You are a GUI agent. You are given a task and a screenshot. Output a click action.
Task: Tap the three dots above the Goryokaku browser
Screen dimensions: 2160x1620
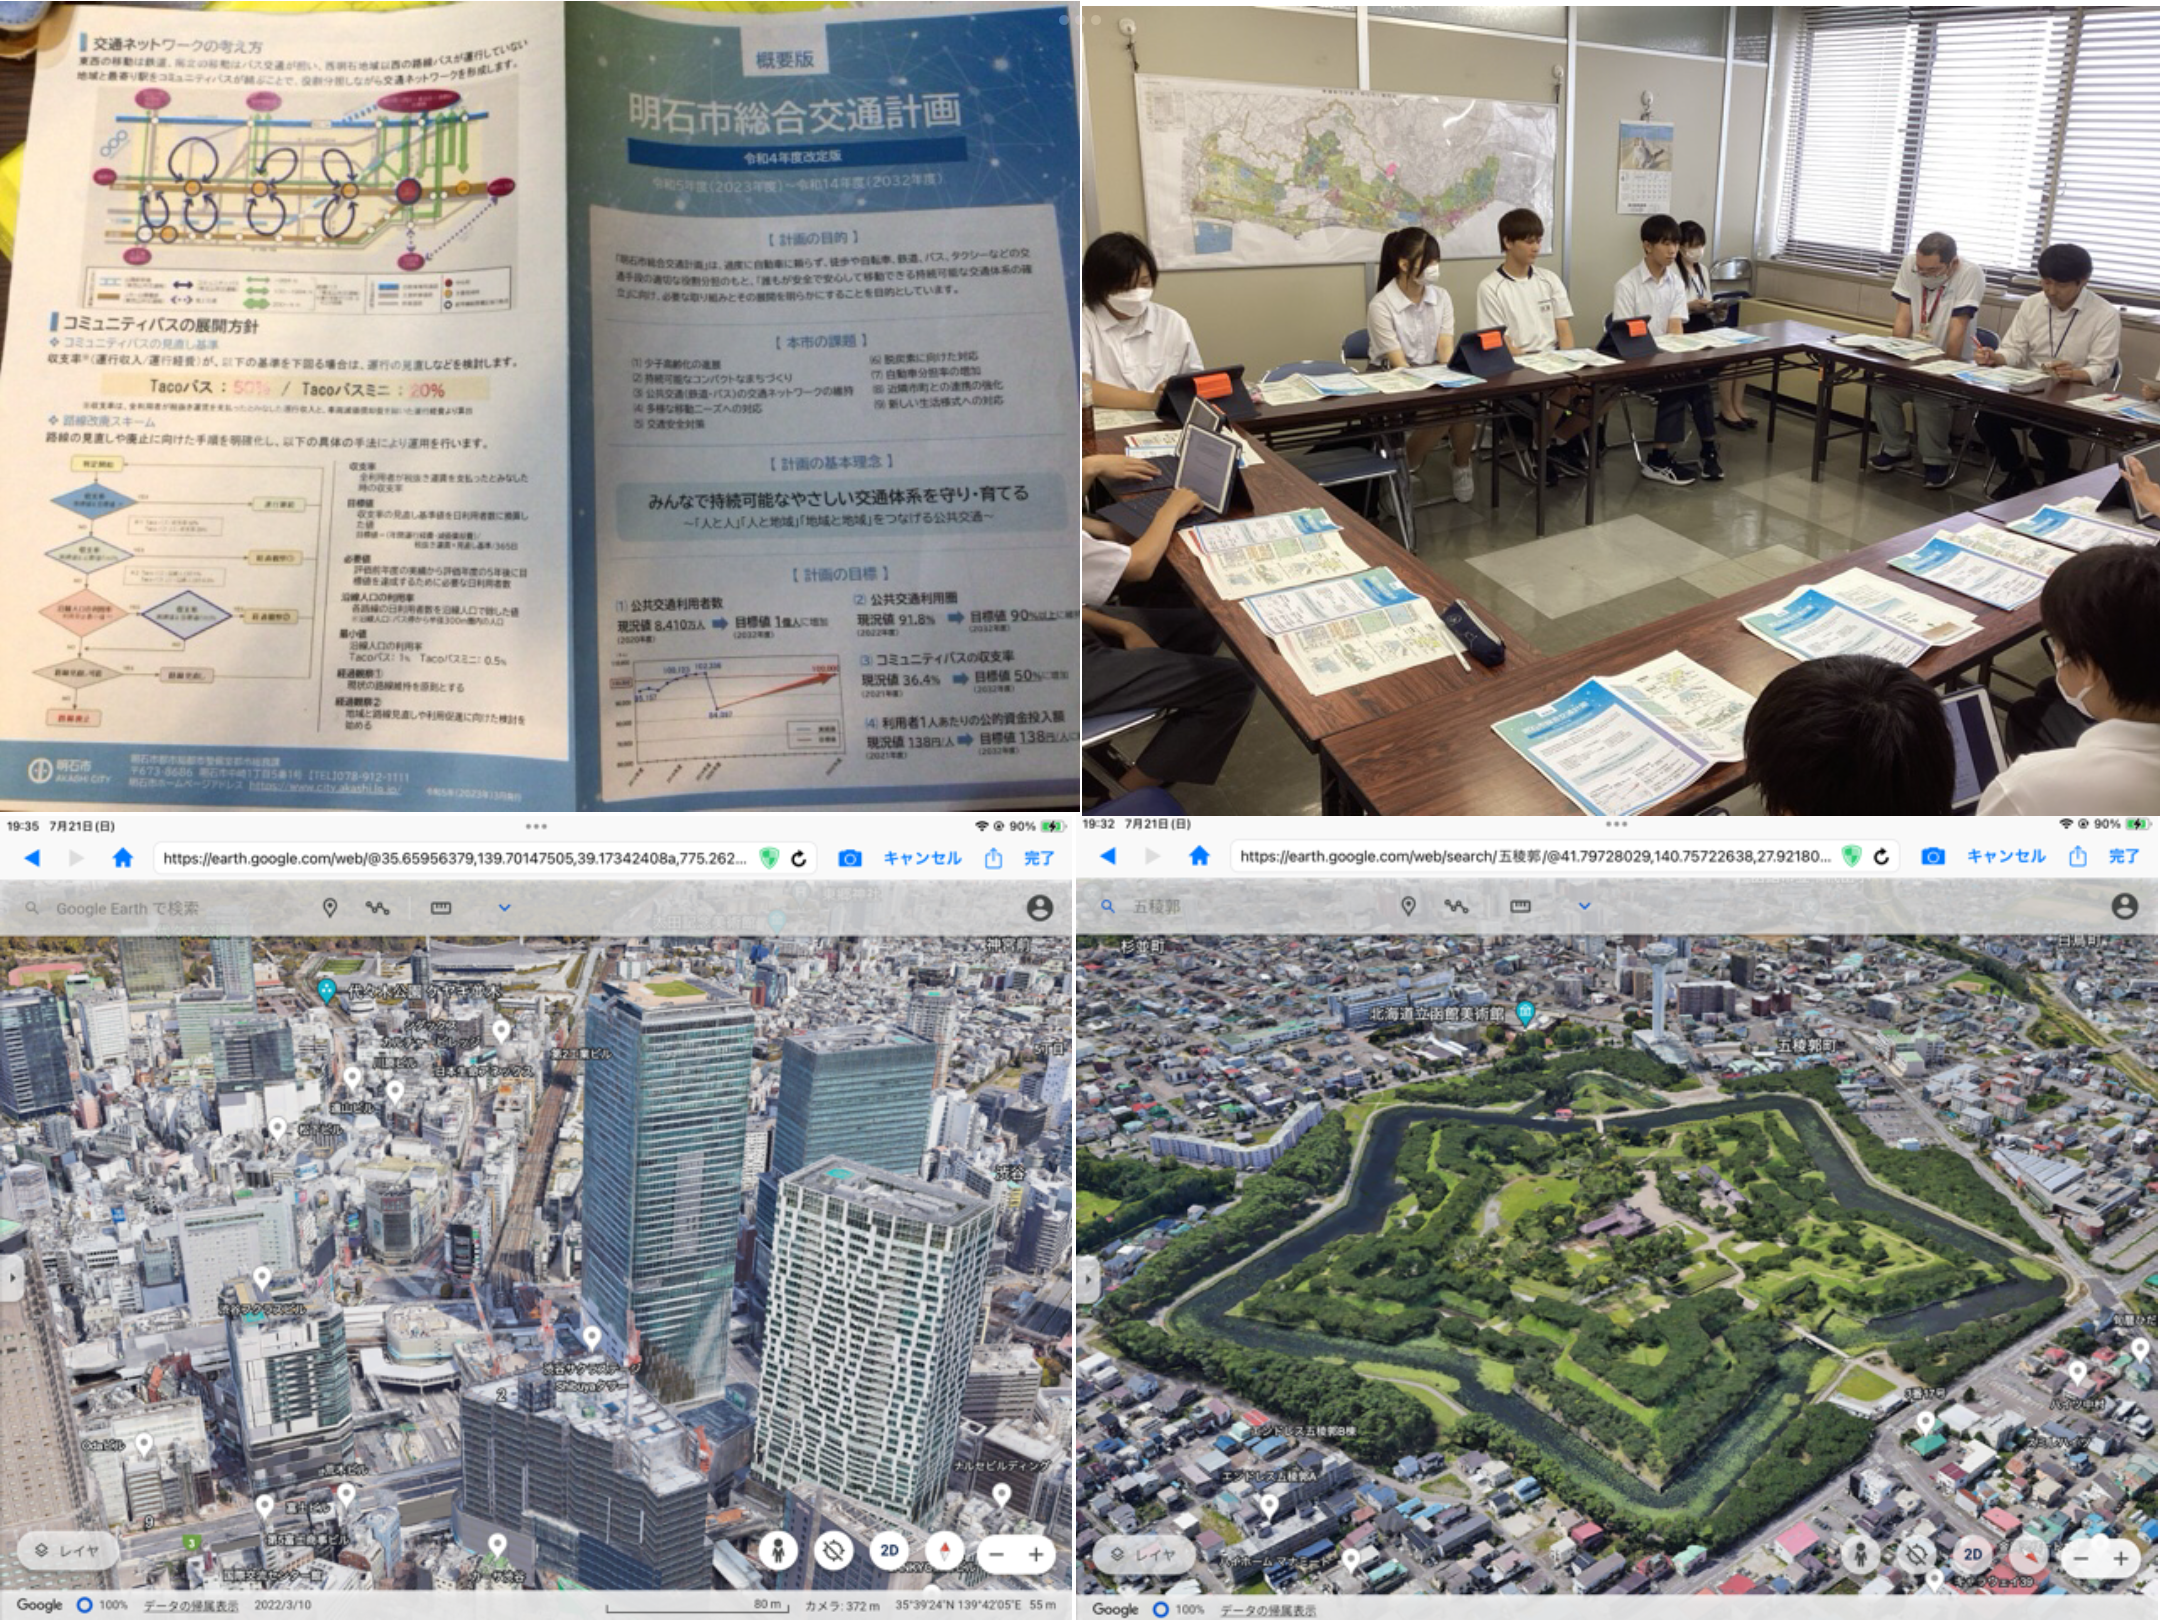click(x=1616, y=824)
